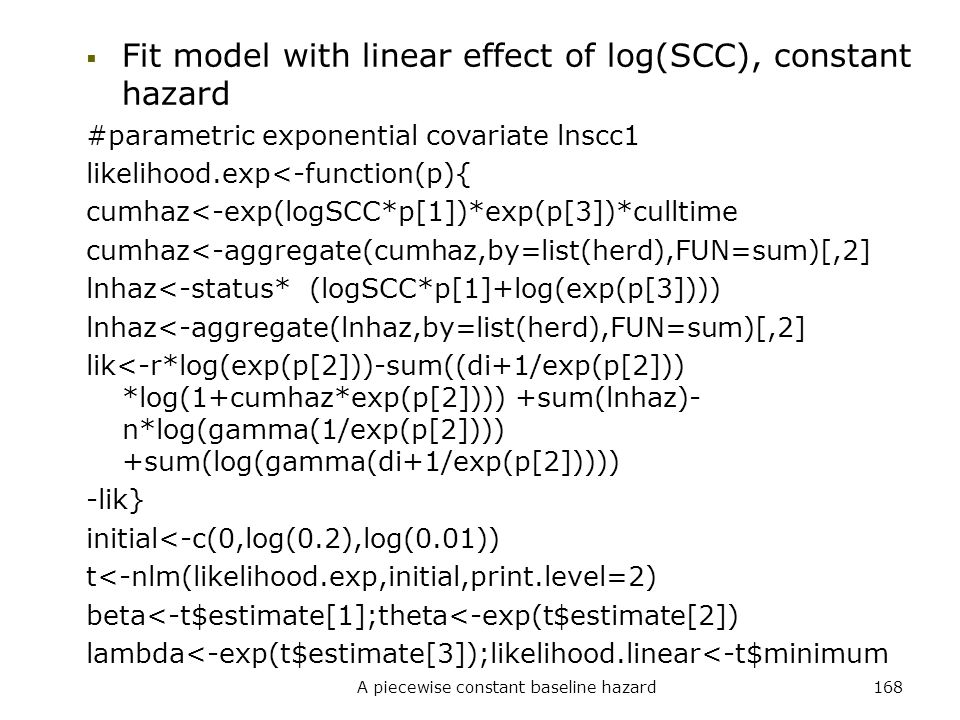Click the line beginning 'lik<-r*log(exp(p[2]))'
This screenshot has height=720, width=960.
[386, 366]
